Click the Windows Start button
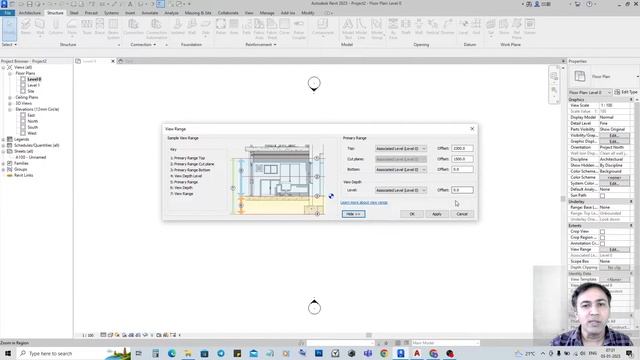The height and width of the screenshot is (360, 640). (8, 353)
